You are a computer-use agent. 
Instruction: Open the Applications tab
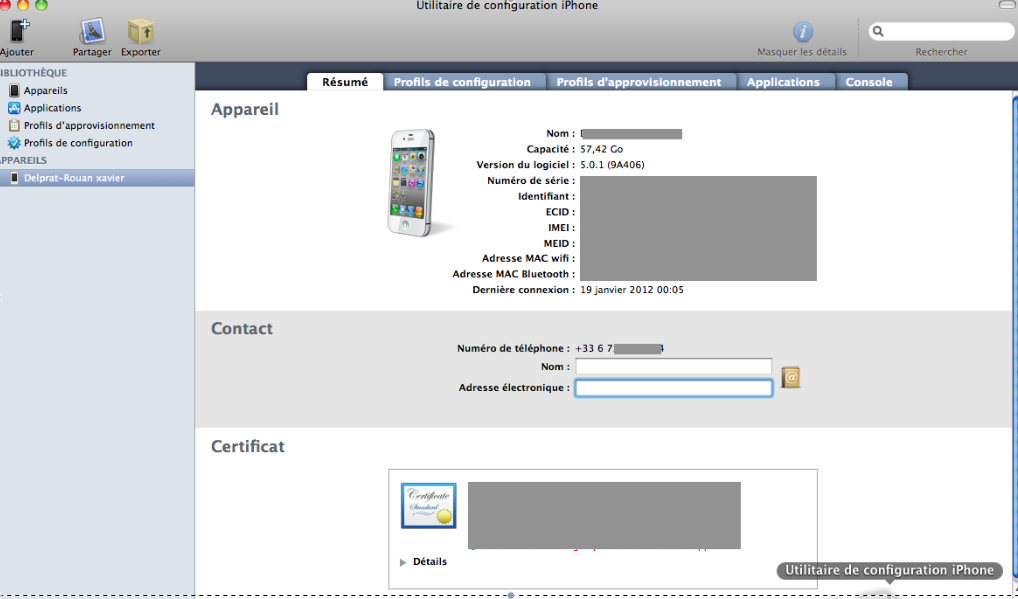click(783, 82)
